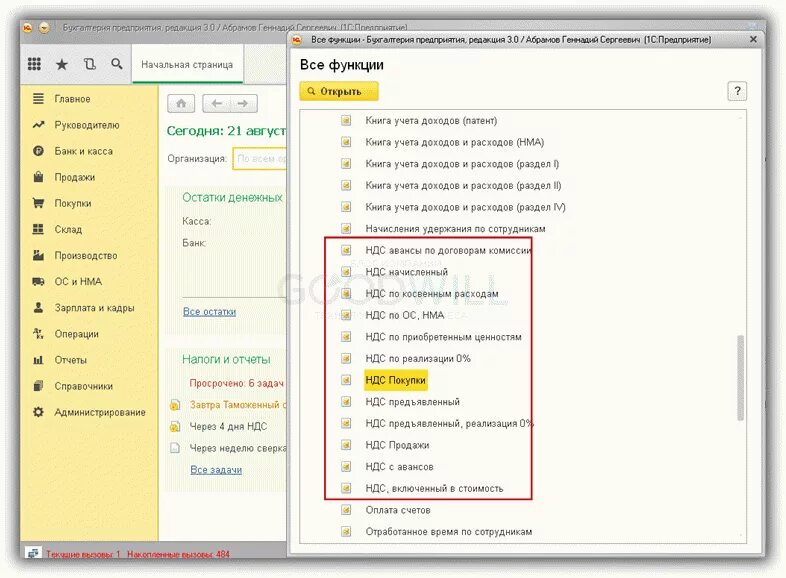
Task: Select НДС предъявленный, реализация 0%
Action: pos(449,424)
